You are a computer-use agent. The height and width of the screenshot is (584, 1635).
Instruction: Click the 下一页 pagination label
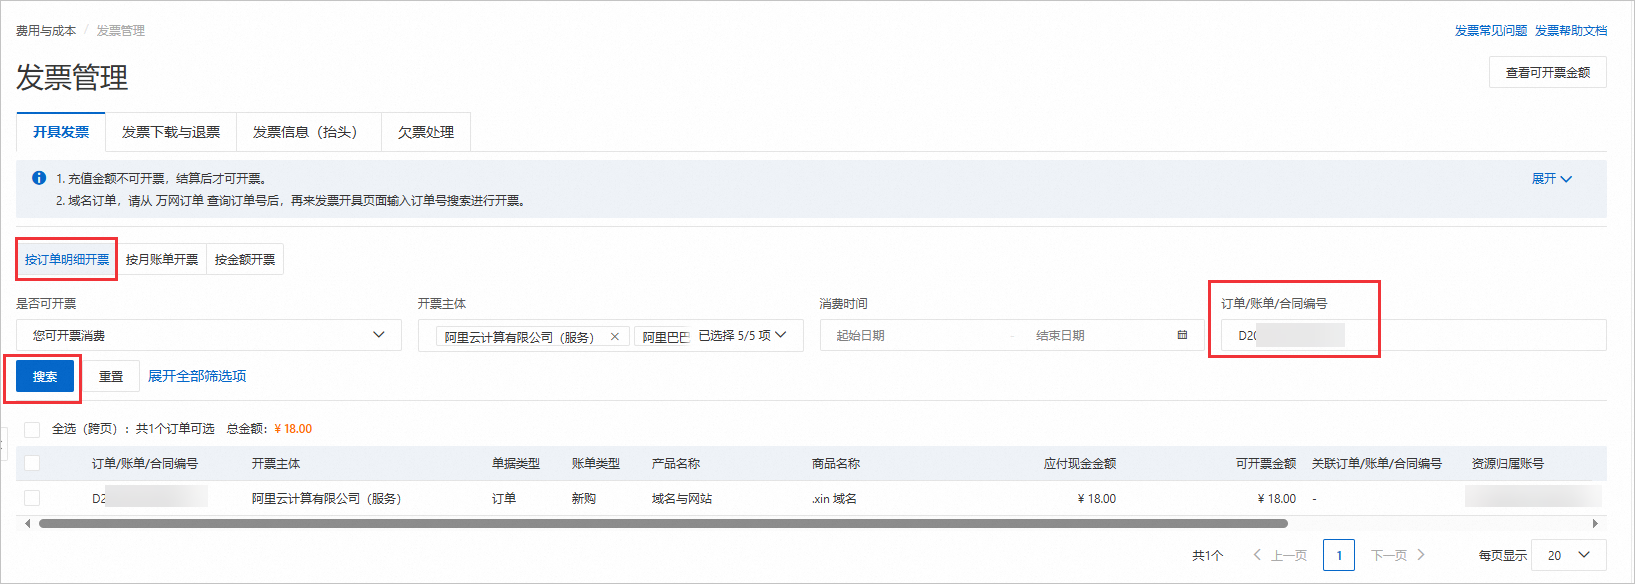pyautogui.click(x=1389, y=555)
